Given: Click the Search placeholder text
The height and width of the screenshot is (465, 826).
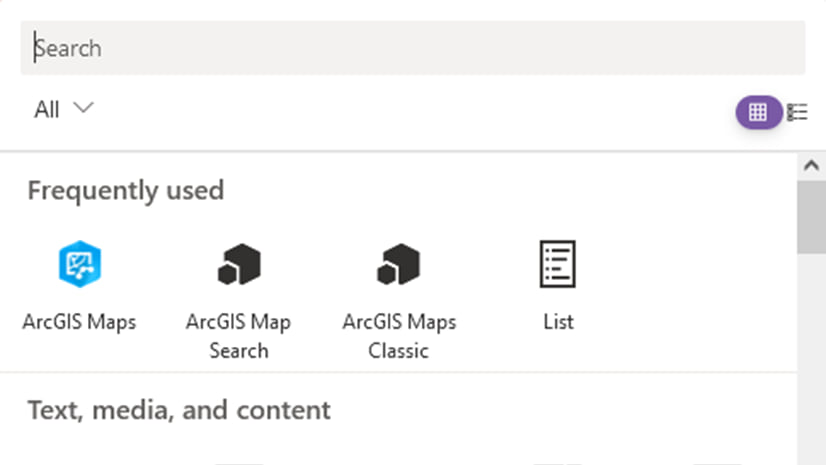Looking at the screenshot, I should coord(68,48).
